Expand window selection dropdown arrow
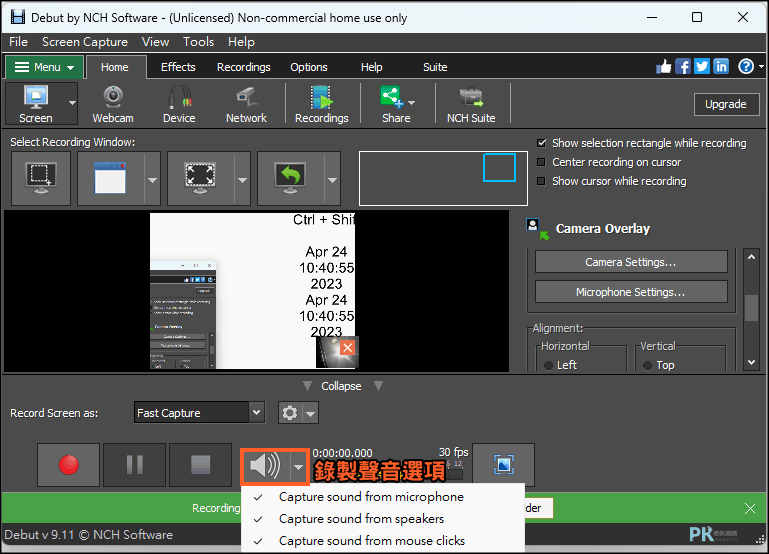 [x=153, y=179]
